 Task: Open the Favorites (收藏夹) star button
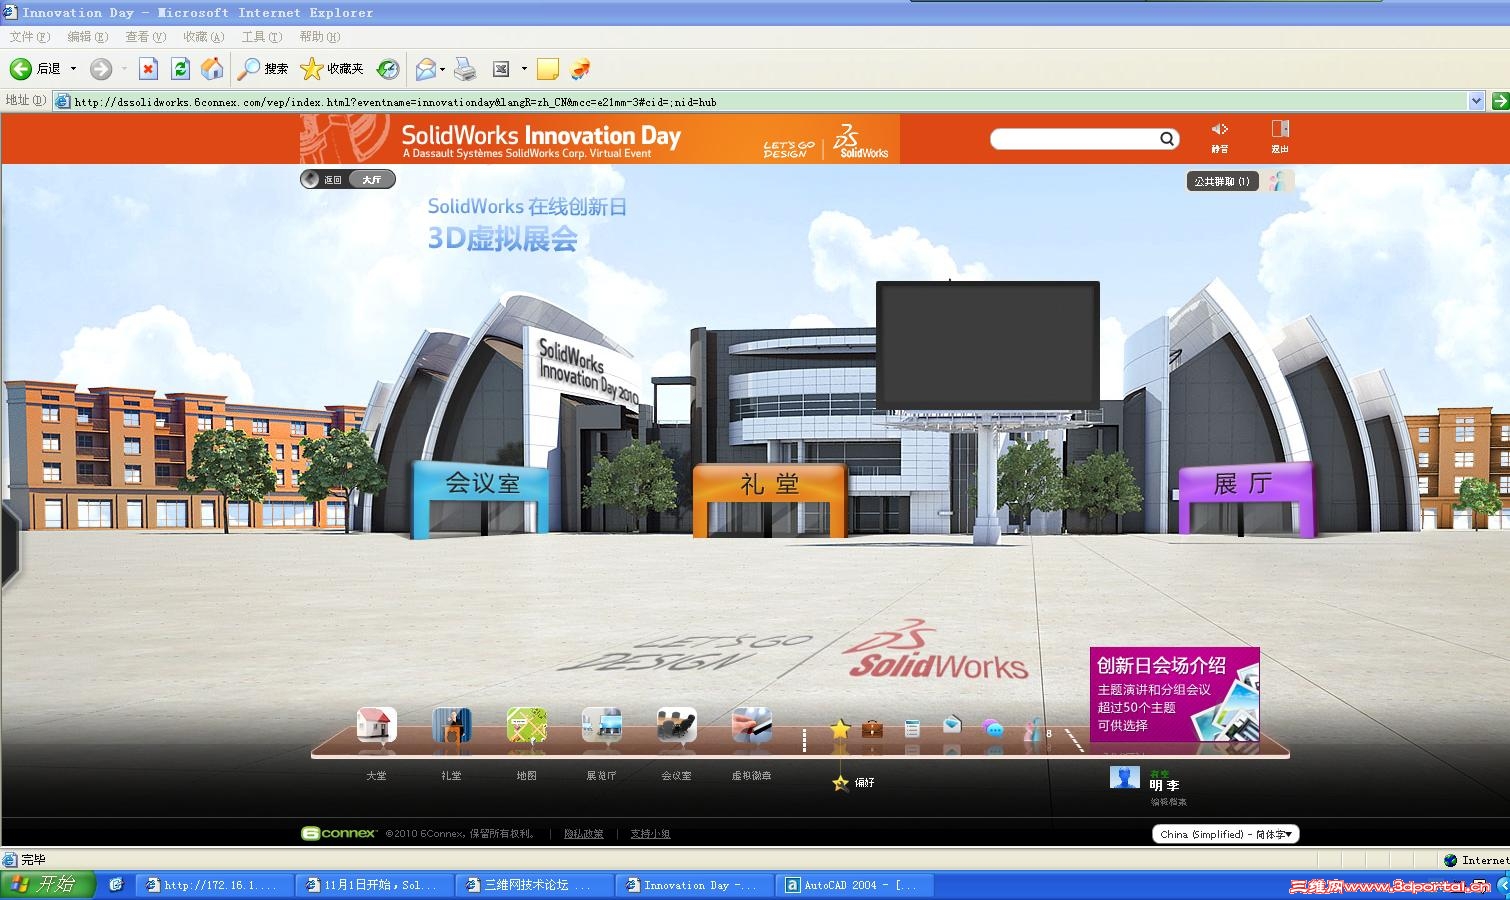point(332,68)
